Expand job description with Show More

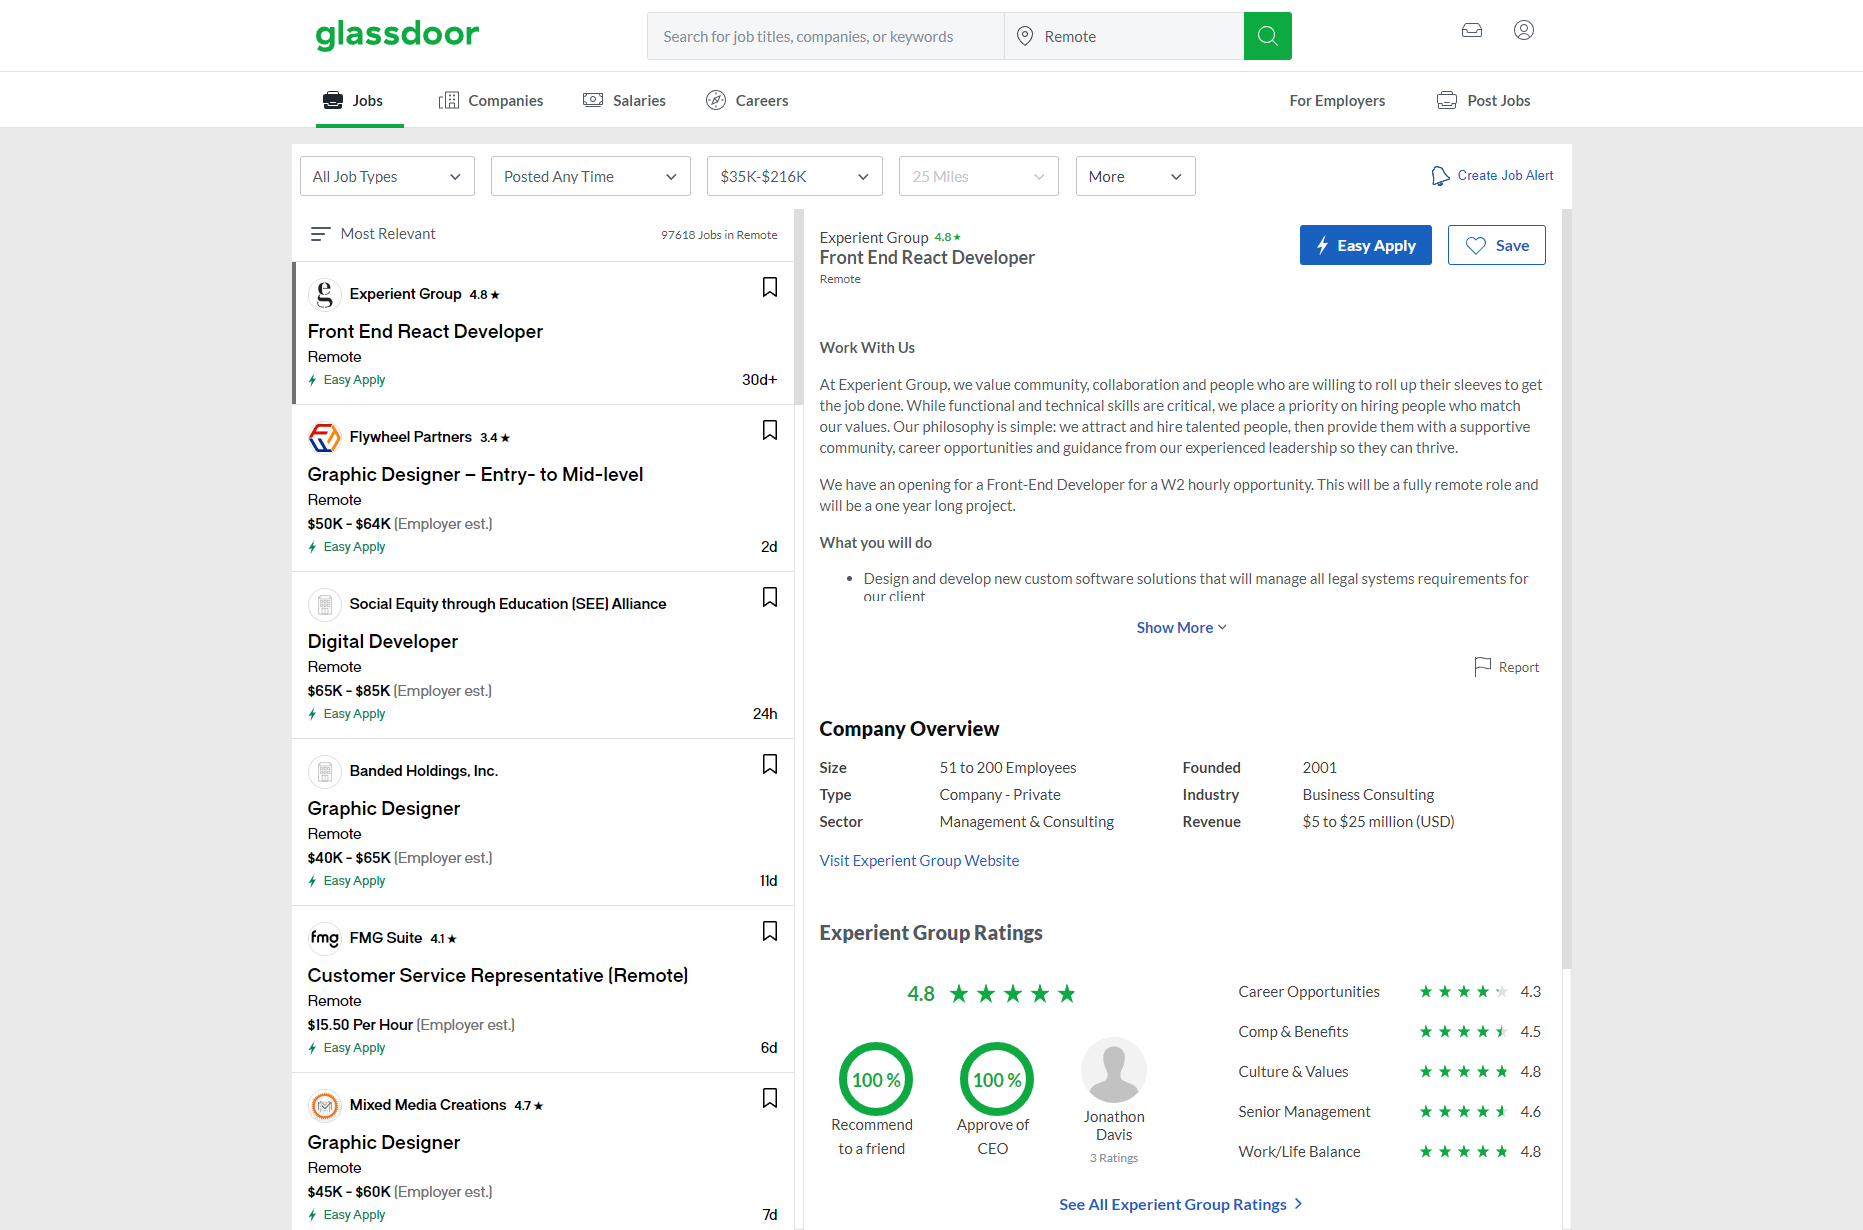(x=1181, y=627)
